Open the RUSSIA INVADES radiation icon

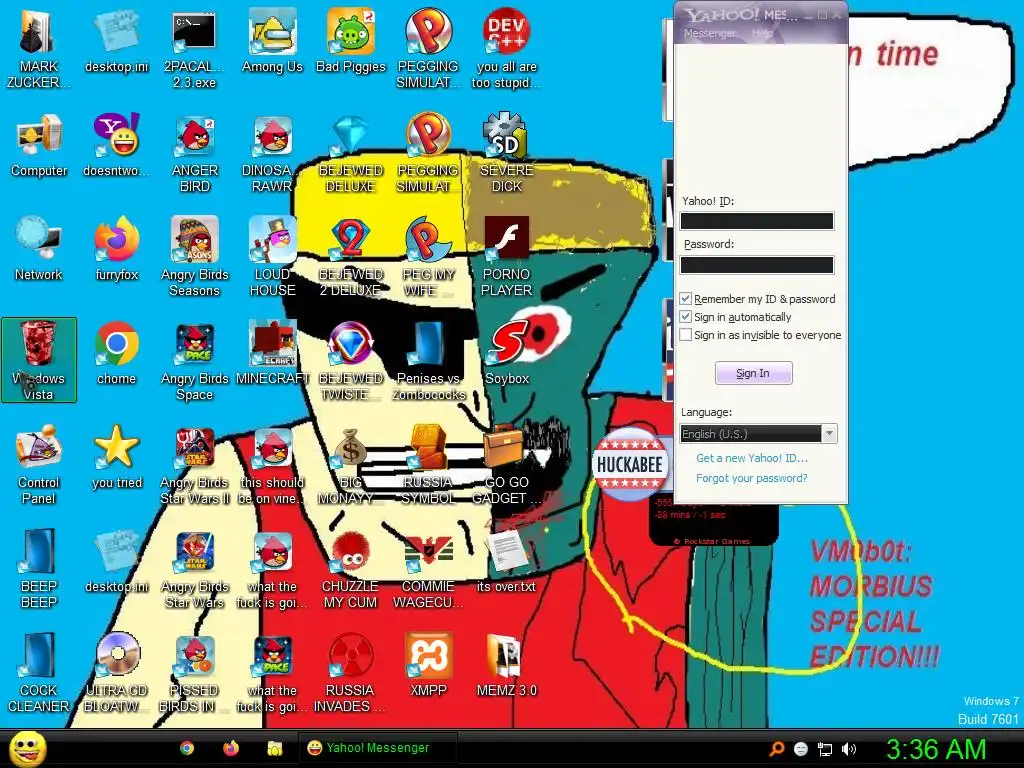pos(351,671)
